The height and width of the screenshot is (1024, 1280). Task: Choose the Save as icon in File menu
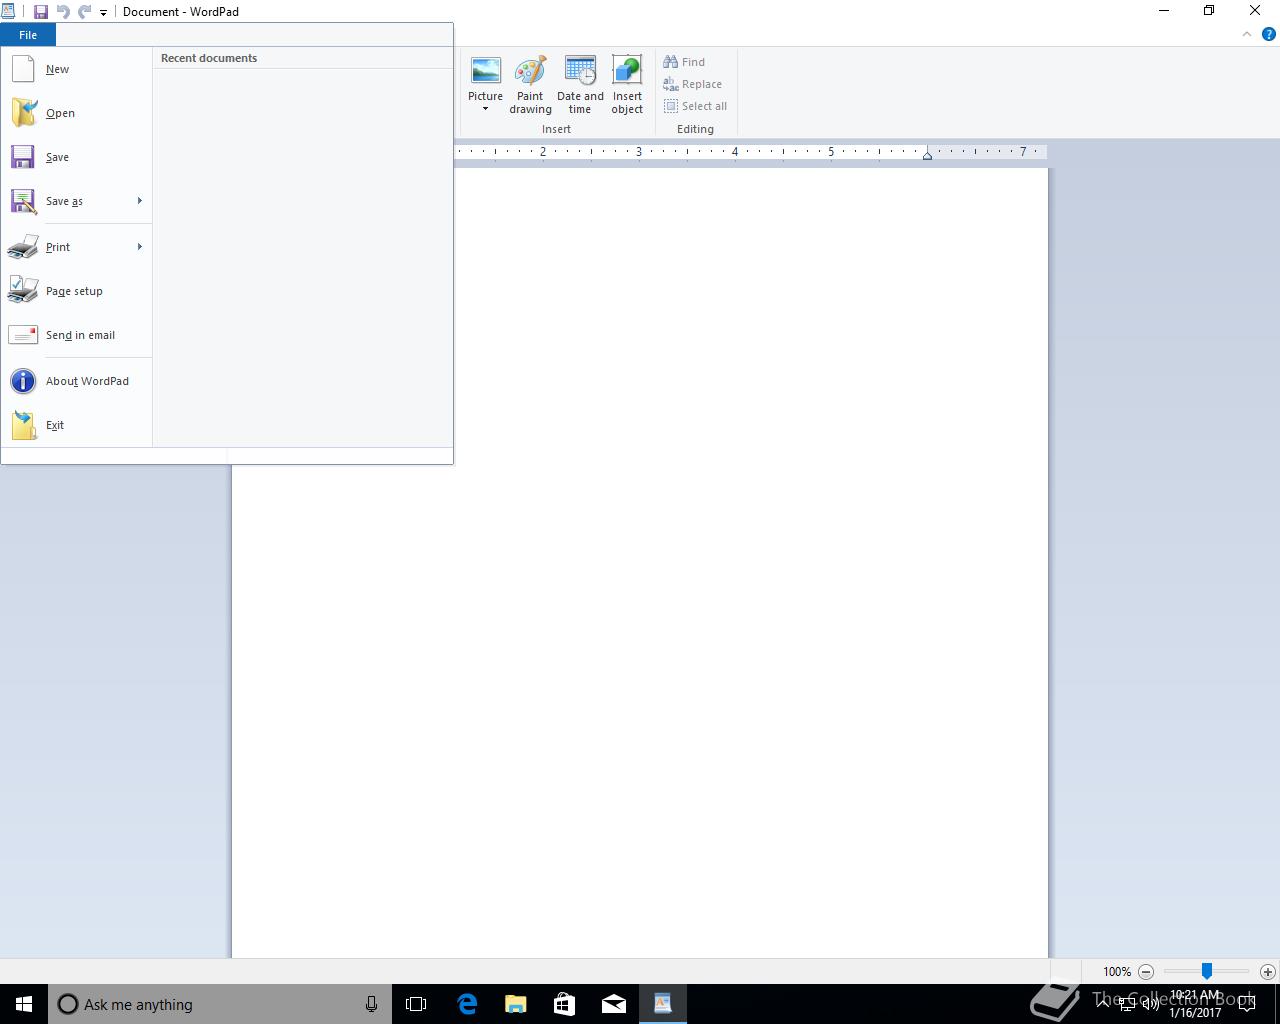point(23,201)
